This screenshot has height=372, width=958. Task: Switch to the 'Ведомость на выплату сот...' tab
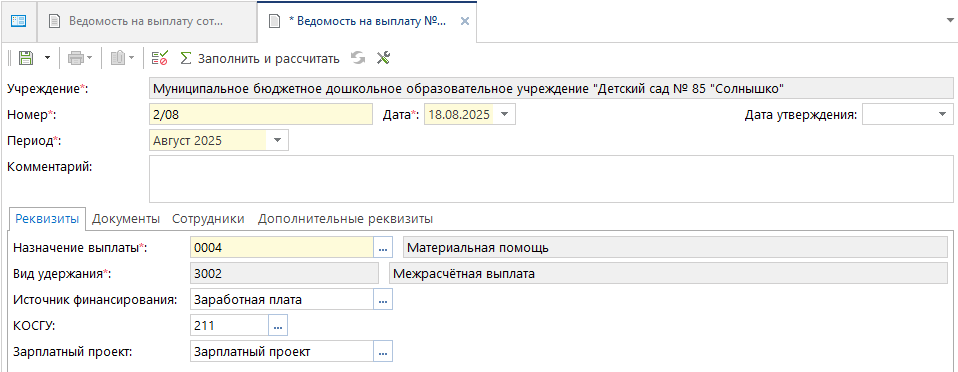point(146,21)
